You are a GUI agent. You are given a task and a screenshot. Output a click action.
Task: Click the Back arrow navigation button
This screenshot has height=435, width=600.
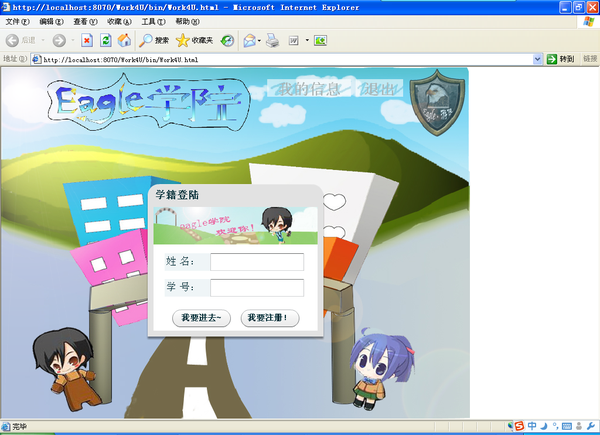tap(14, 40)
